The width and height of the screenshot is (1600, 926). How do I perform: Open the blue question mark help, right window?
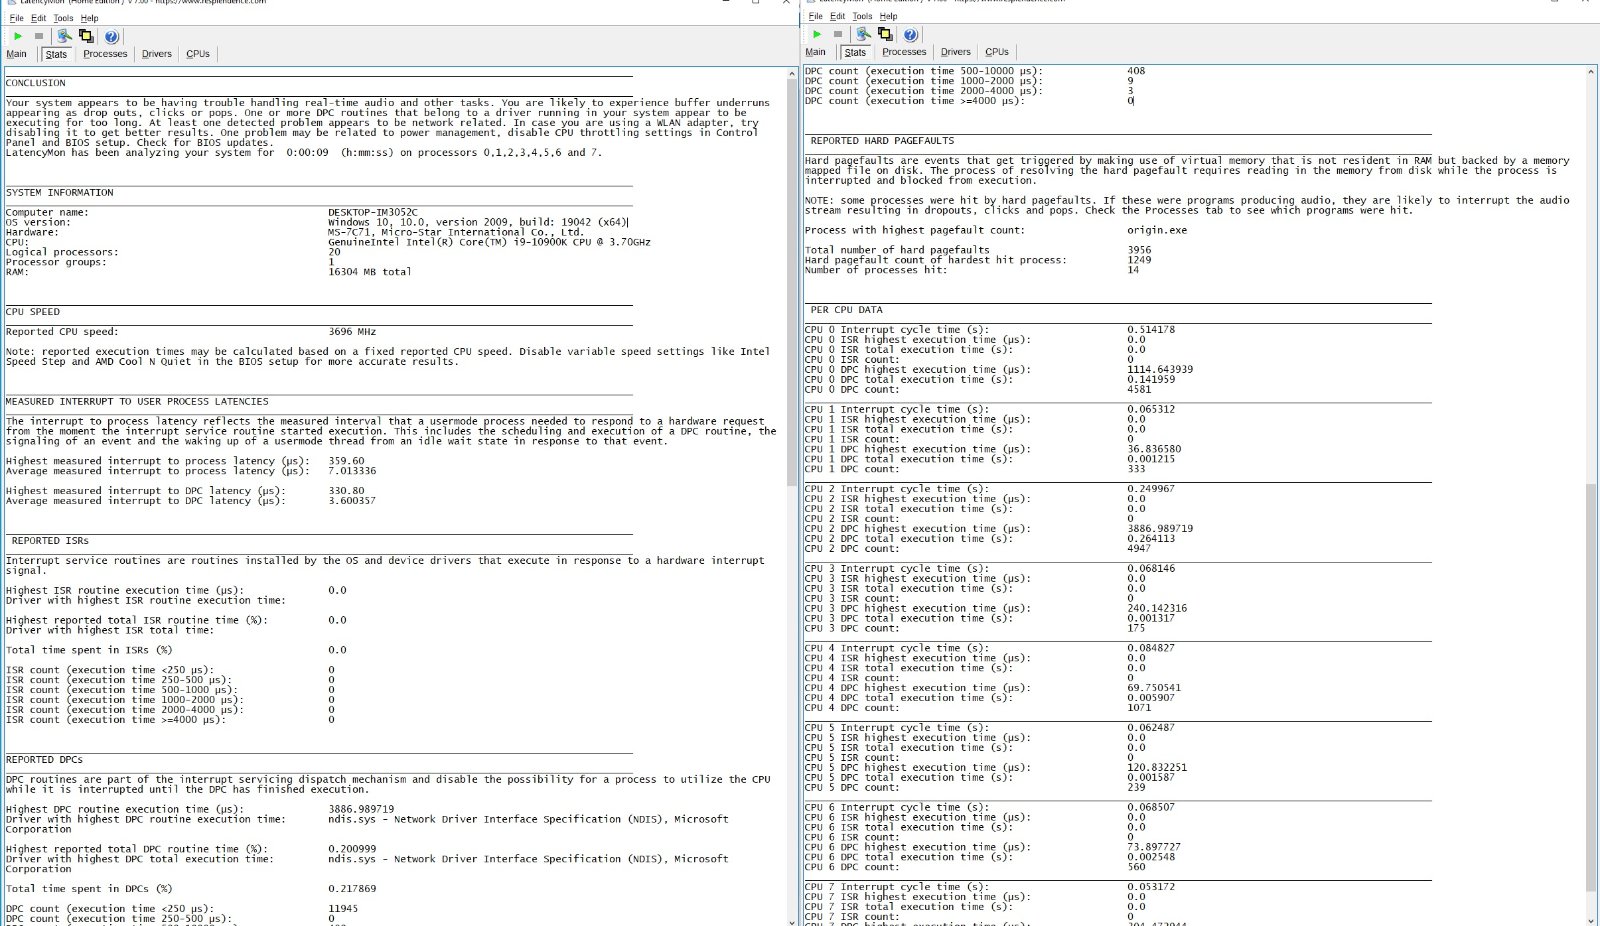click(910, 34)
